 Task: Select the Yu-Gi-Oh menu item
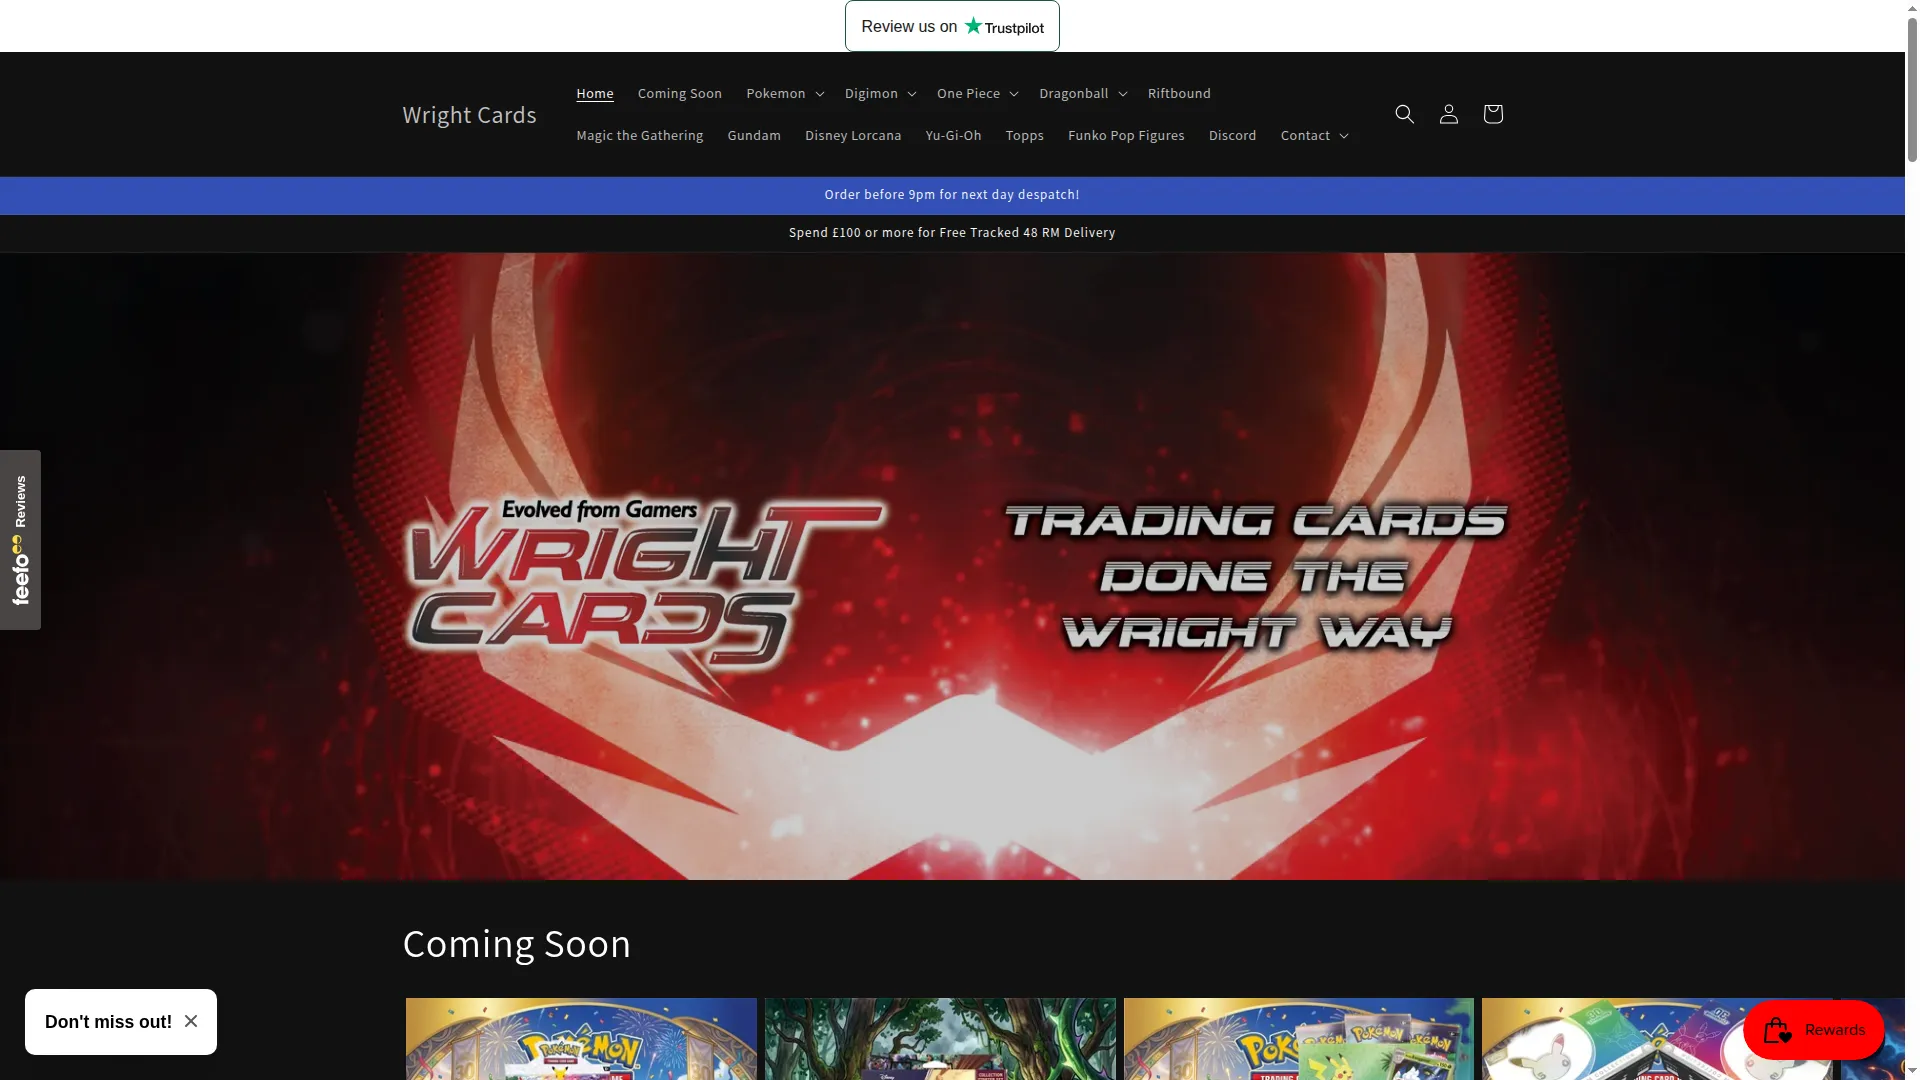[953, 135]
